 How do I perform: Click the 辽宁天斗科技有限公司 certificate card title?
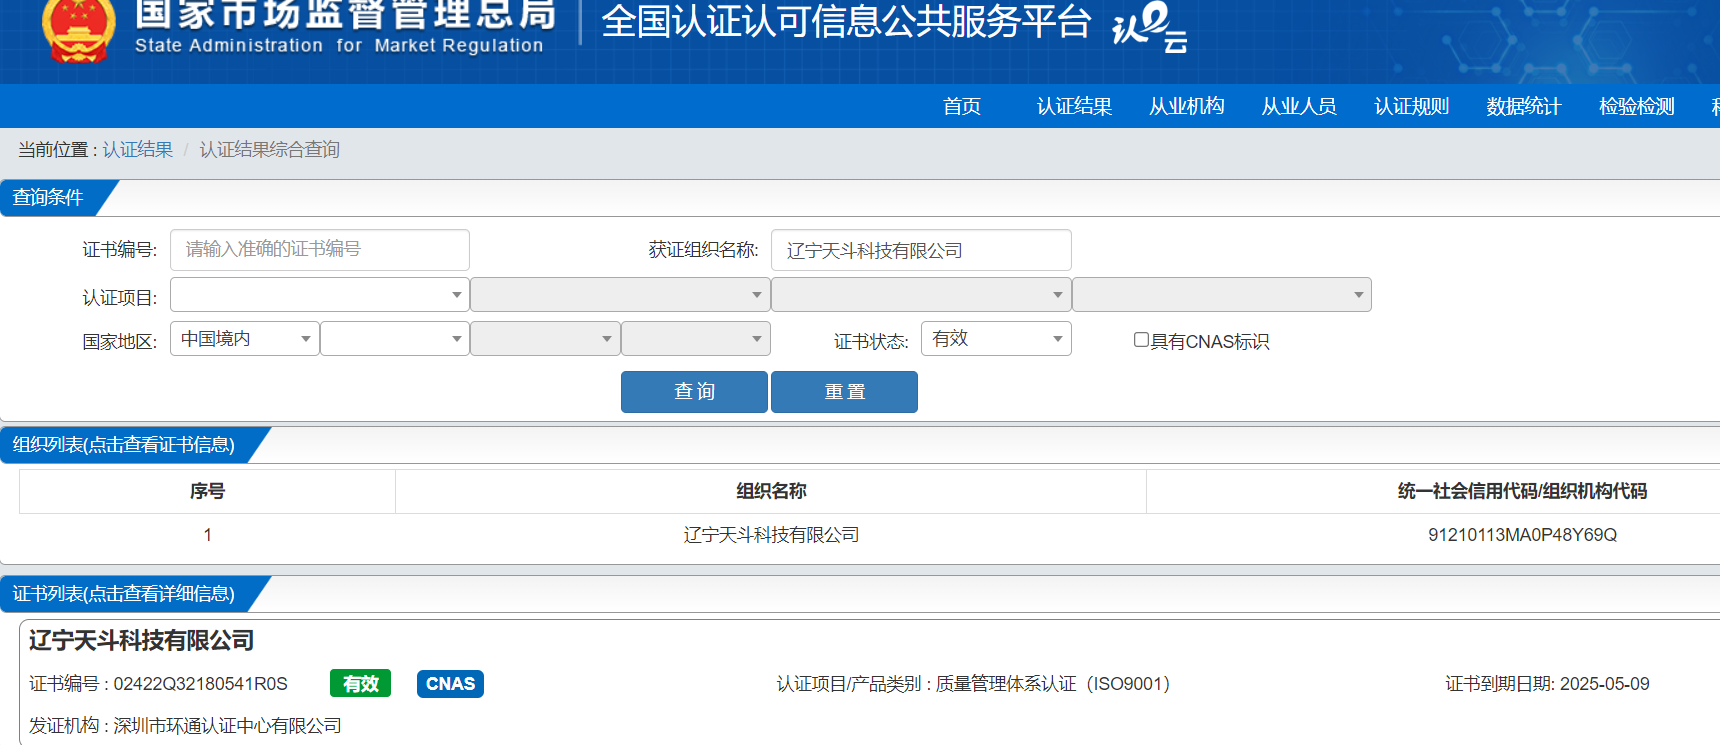141,640
